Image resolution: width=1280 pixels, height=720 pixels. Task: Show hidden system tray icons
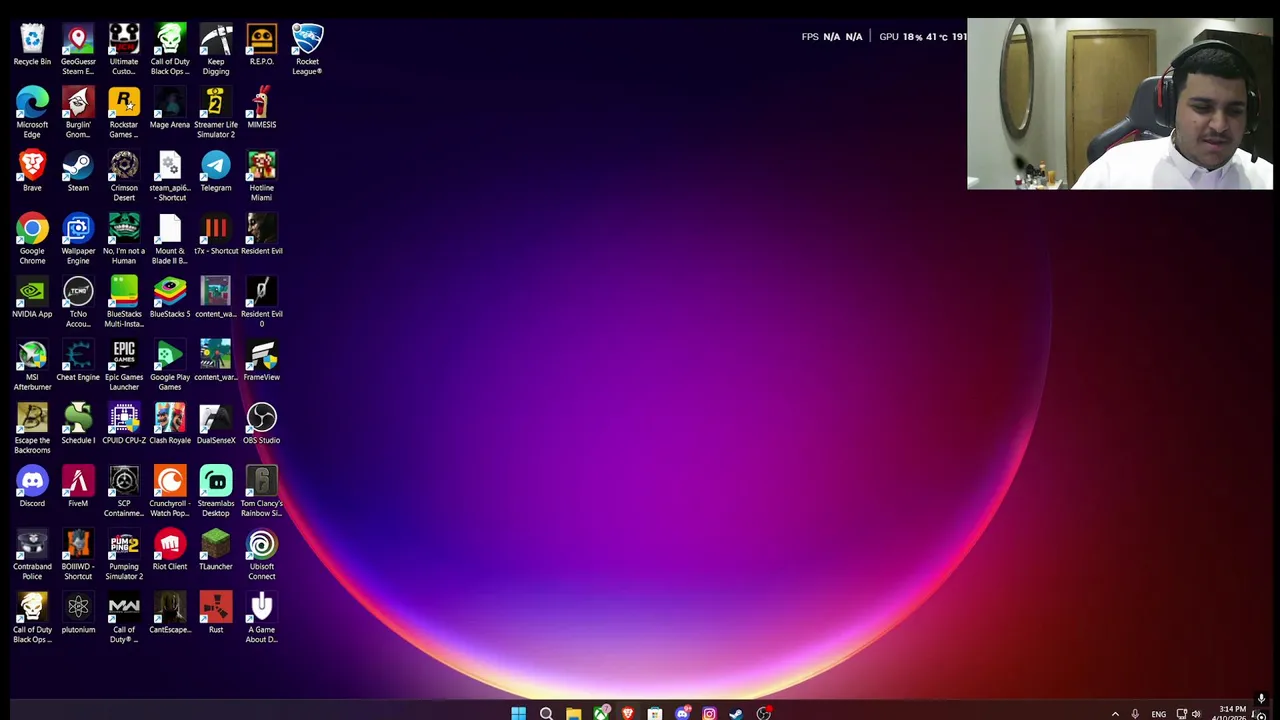(1115, 714)
